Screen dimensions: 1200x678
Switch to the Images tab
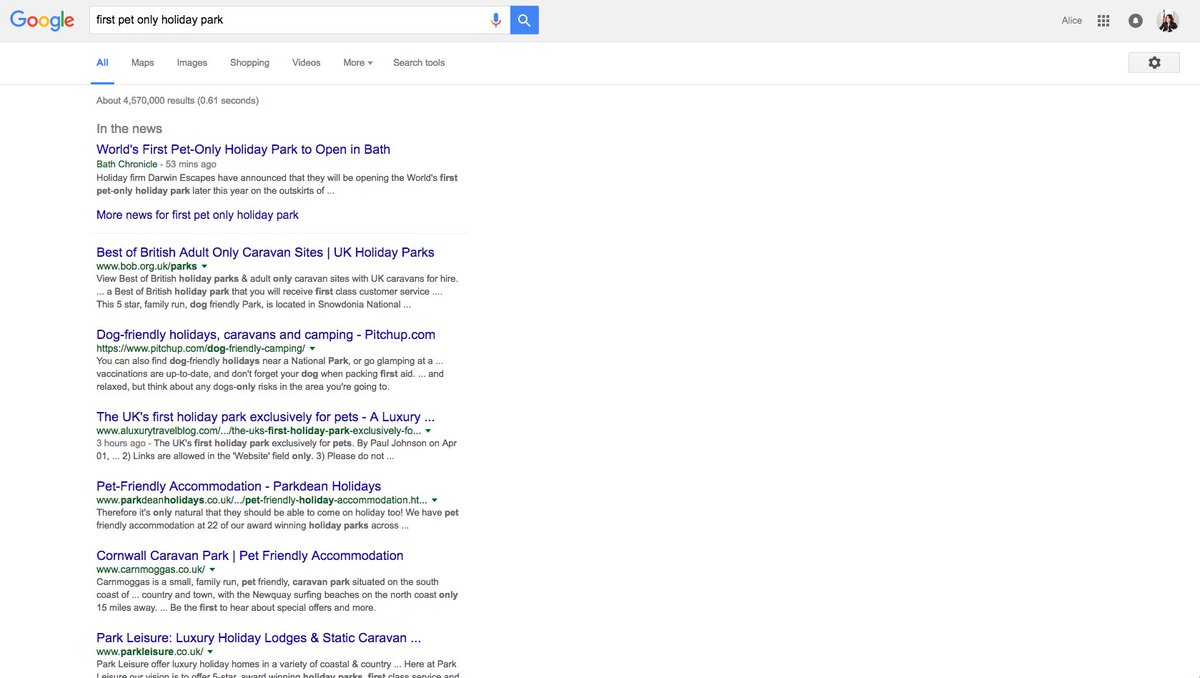pyautogui.click(x=192, y=62)
